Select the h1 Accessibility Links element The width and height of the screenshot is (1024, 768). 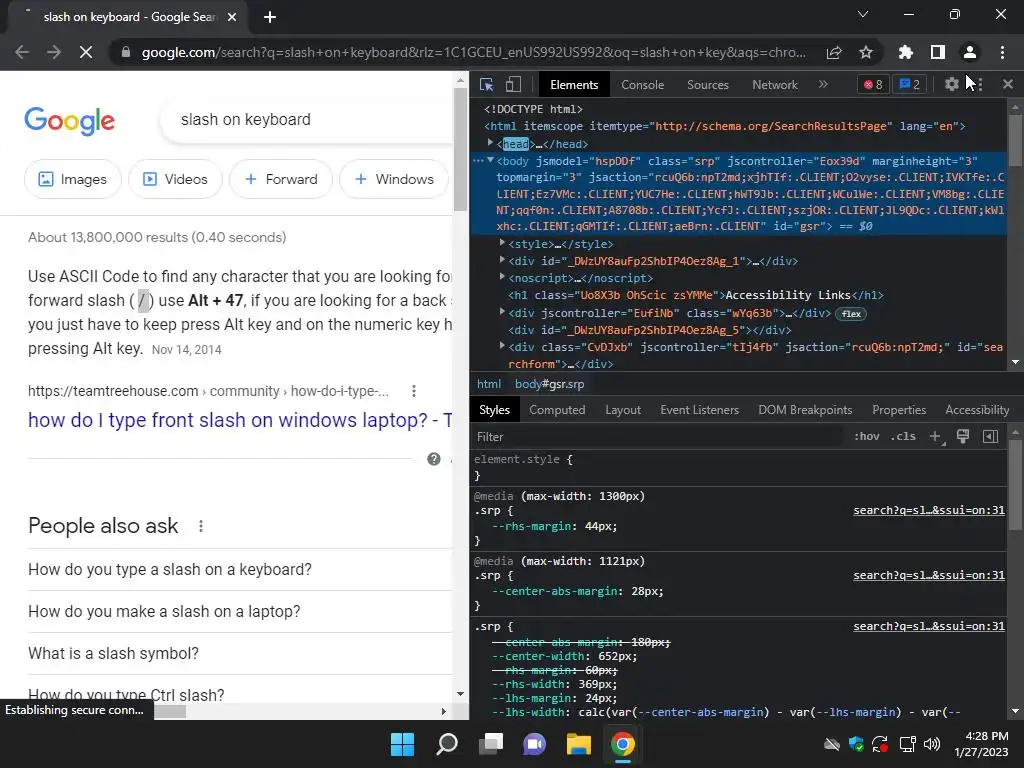point(696,295)
